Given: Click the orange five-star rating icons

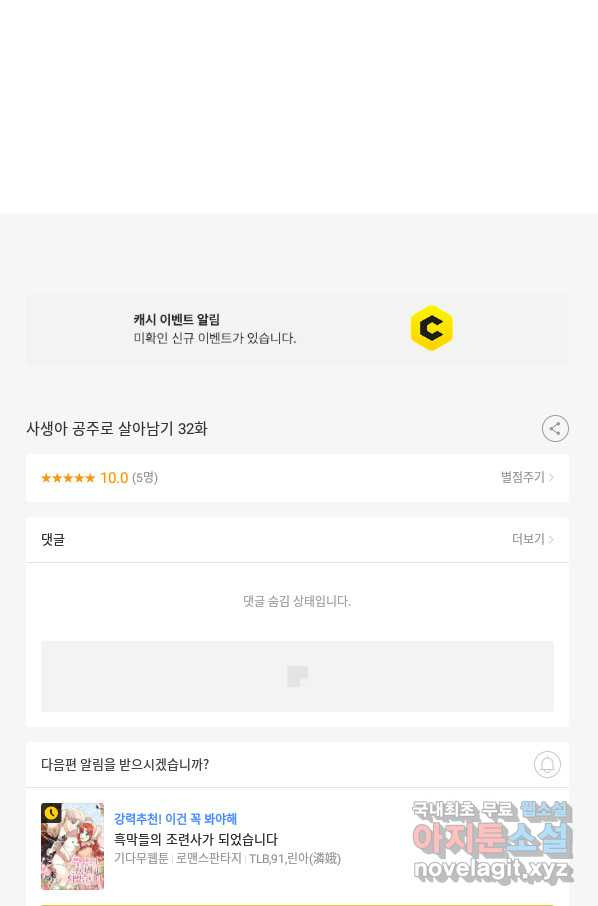Looking at the screenshot, I should click(68, 478).
